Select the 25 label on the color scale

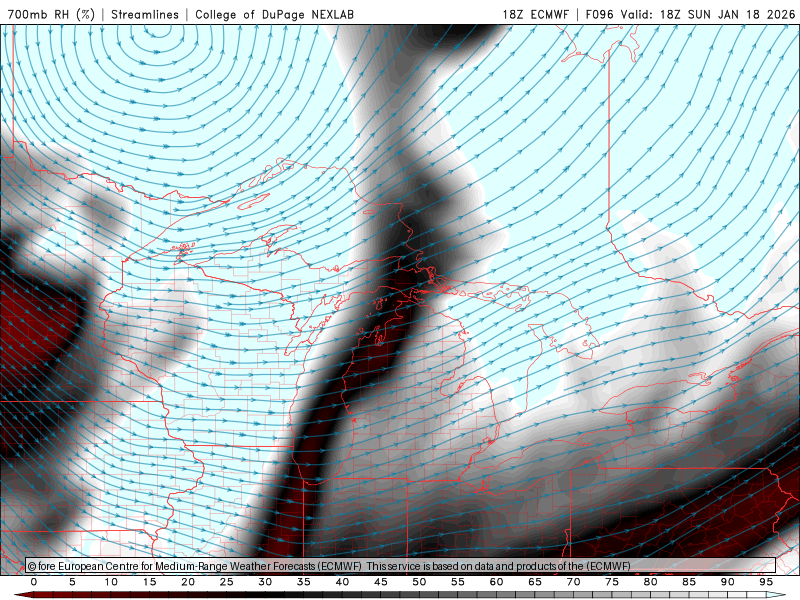tap(227, 582)
